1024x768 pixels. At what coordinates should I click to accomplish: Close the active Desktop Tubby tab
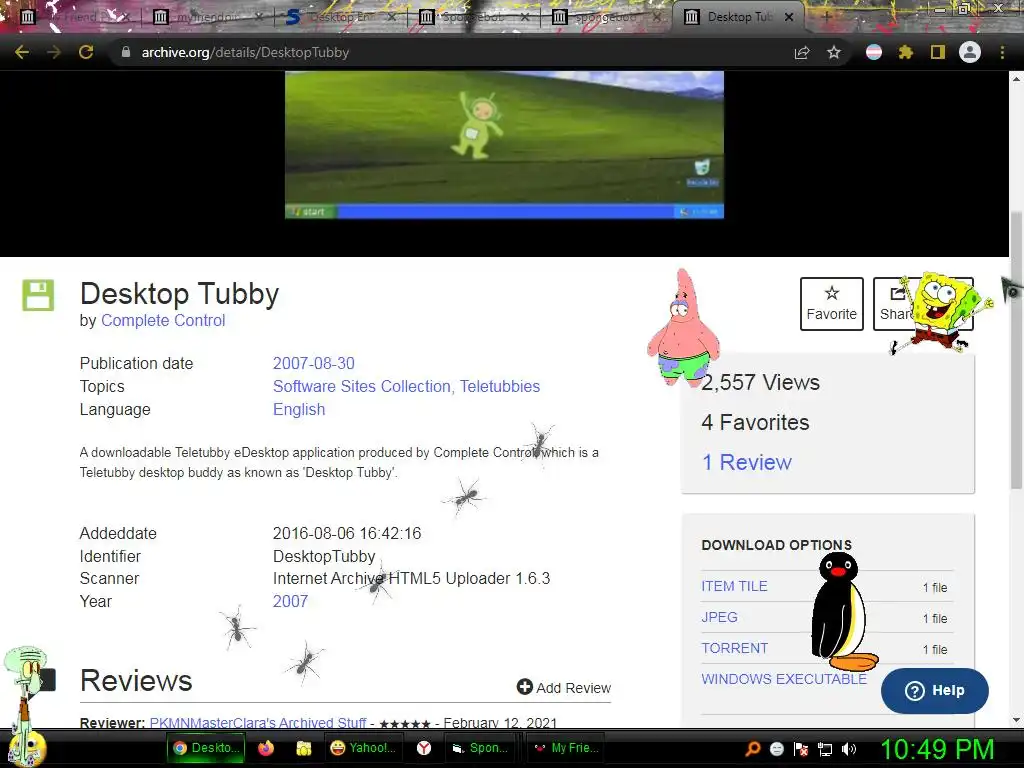click(789, 17)
